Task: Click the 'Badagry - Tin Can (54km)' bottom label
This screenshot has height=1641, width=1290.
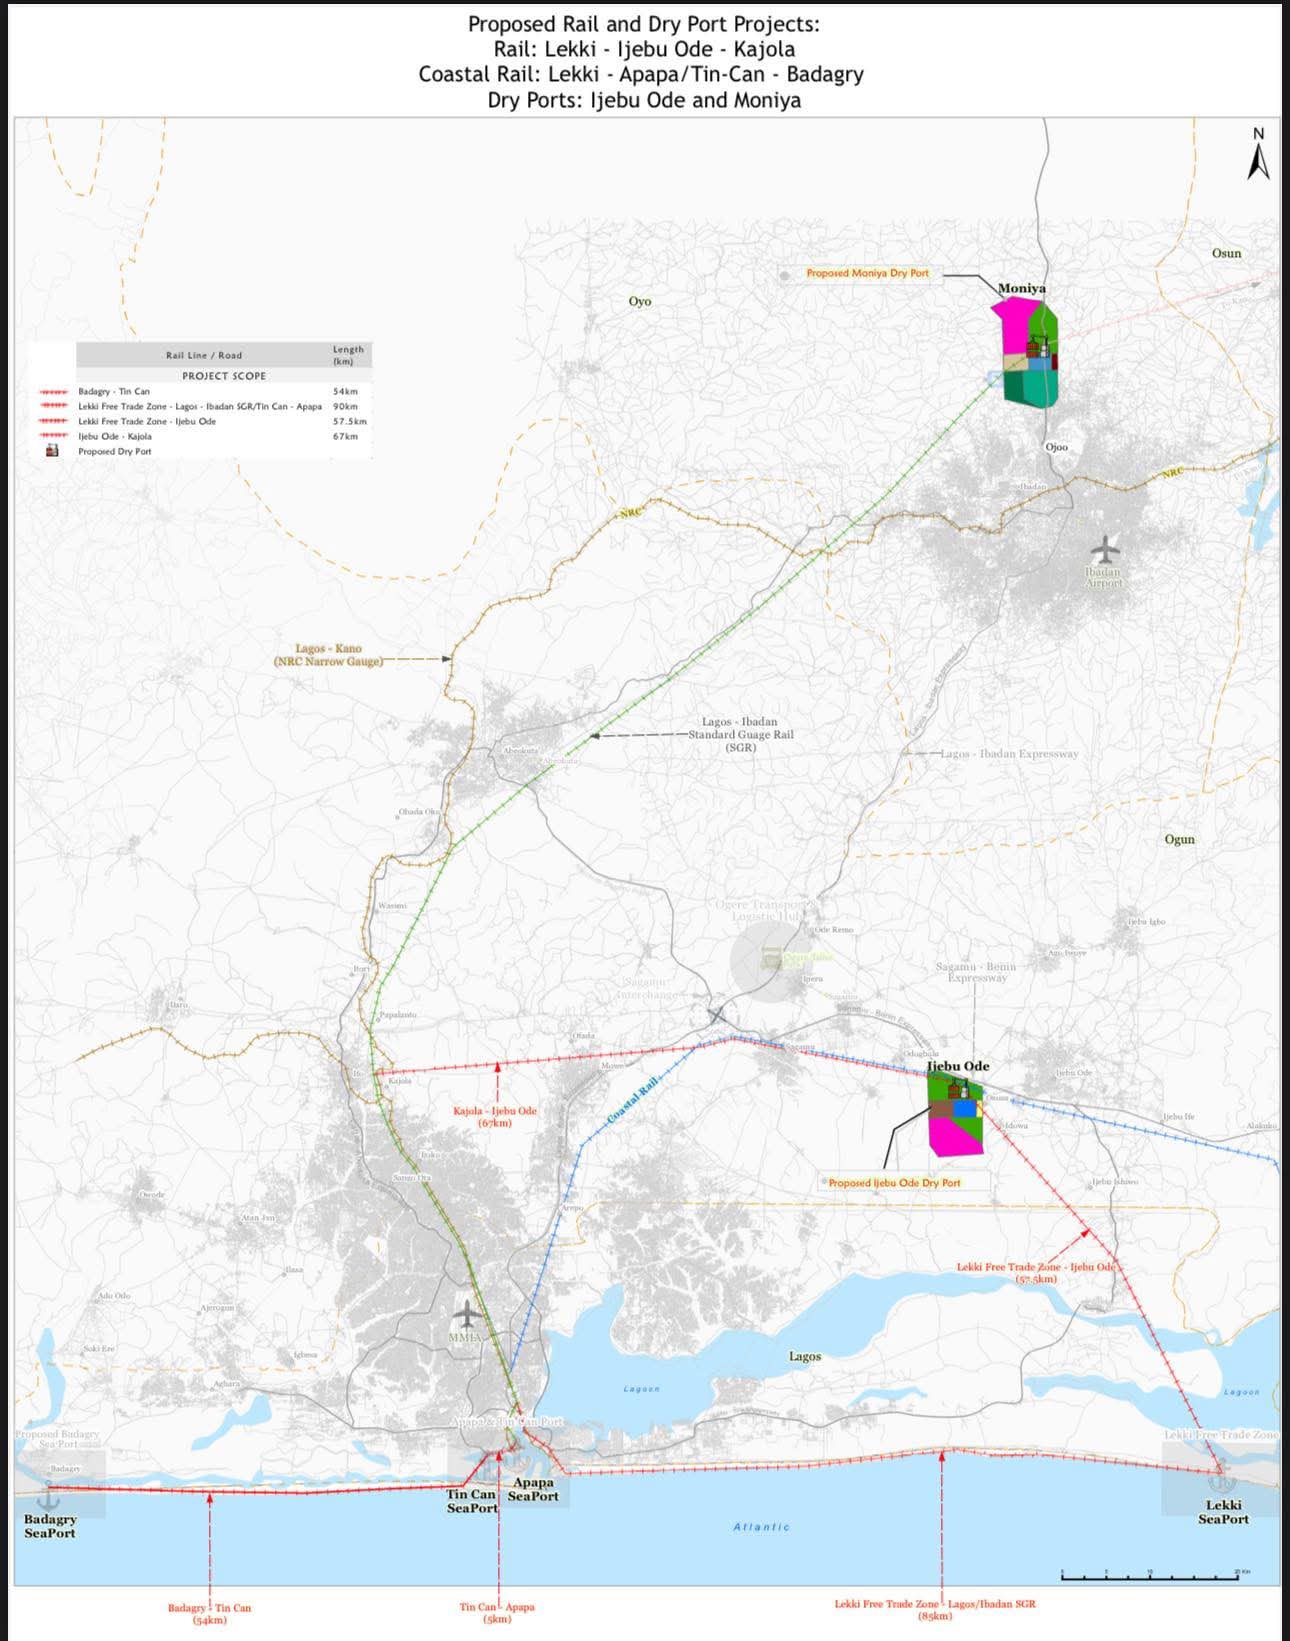Action: pos(209,1613)
